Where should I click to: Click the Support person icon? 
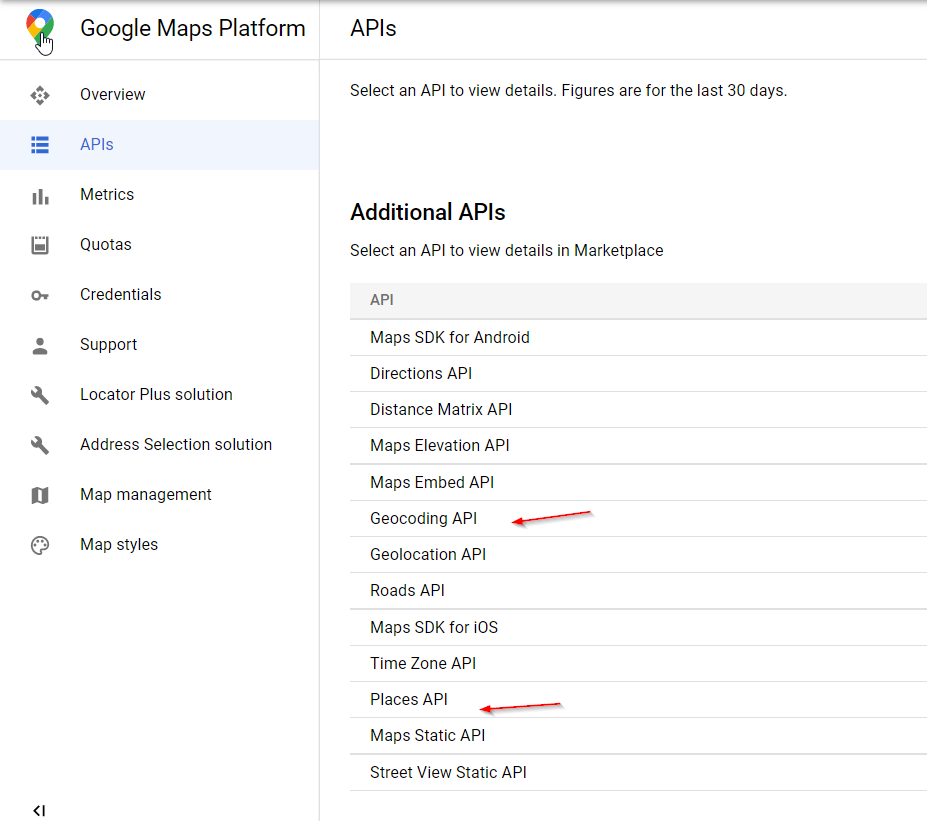[40, 345]
